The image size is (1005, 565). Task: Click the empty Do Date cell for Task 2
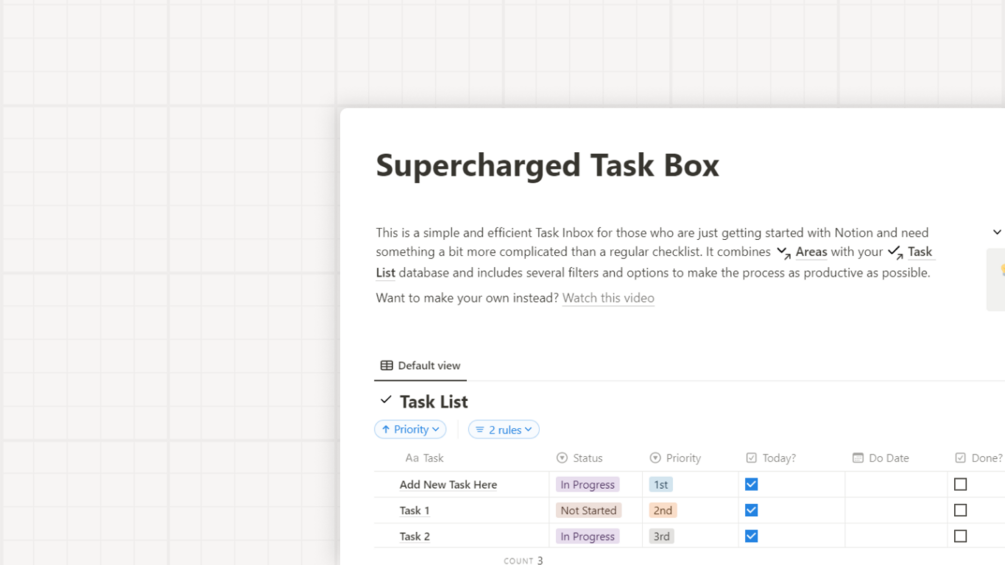click(x=896, y=536)
